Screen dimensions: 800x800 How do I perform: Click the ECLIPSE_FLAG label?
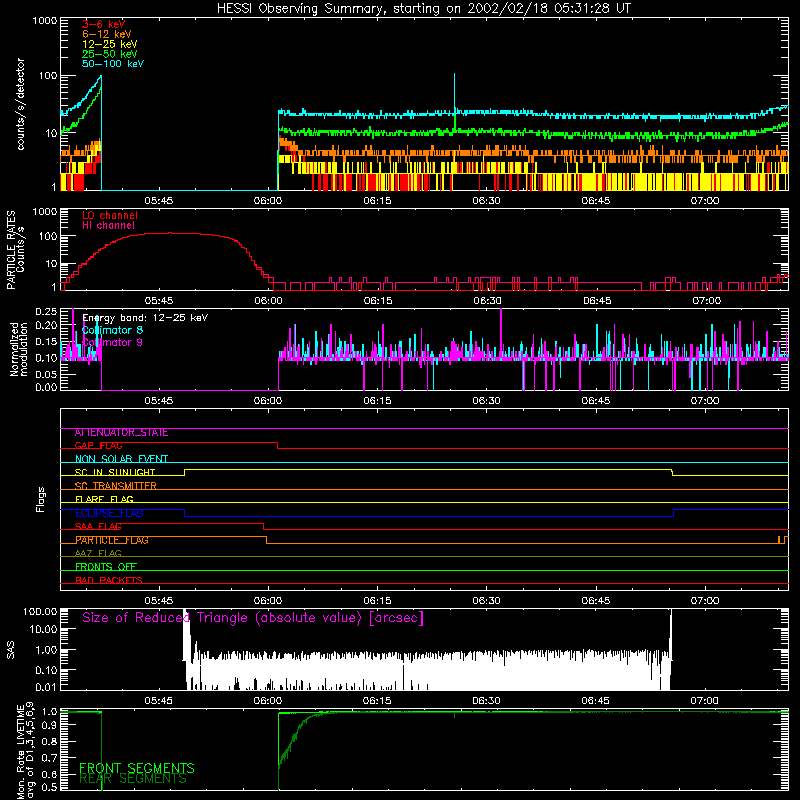[x=109, y=513]
